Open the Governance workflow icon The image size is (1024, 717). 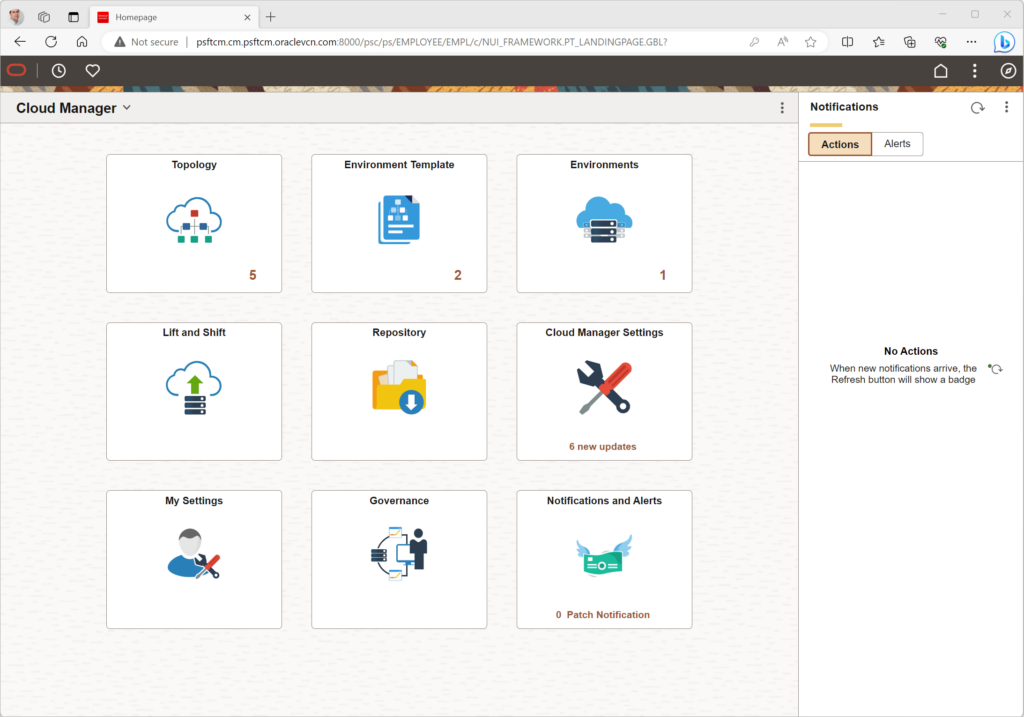click(399, 554)
